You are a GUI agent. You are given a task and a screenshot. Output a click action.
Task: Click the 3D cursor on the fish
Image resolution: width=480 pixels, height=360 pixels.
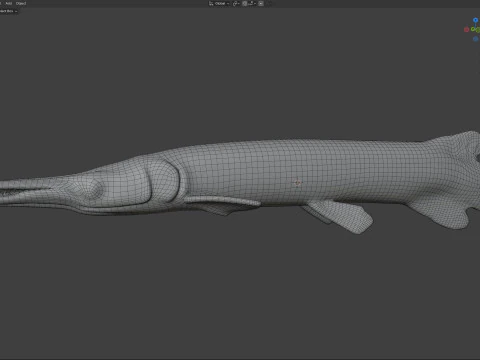[x=298, y=182]
